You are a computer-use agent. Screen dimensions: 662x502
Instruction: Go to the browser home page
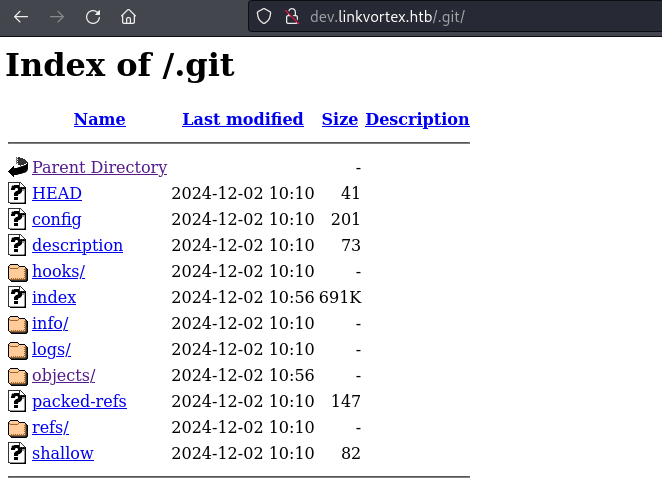pos(128,17)
